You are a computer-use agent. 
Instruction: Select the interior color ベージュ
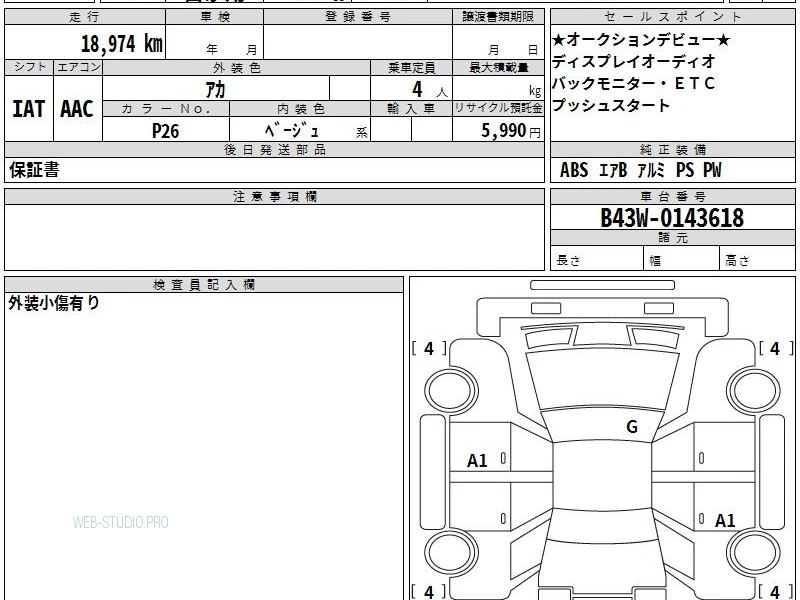(x=292, y=131)
